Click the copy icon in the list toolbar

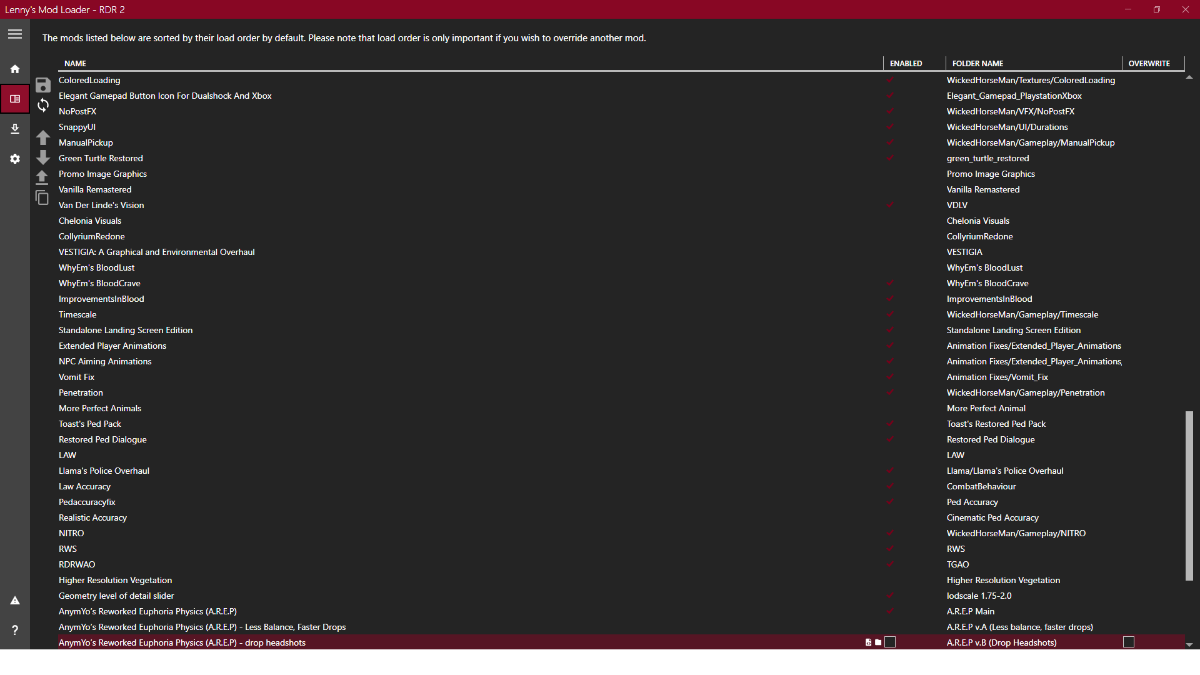pyautogui.click(x=43, y=197)
